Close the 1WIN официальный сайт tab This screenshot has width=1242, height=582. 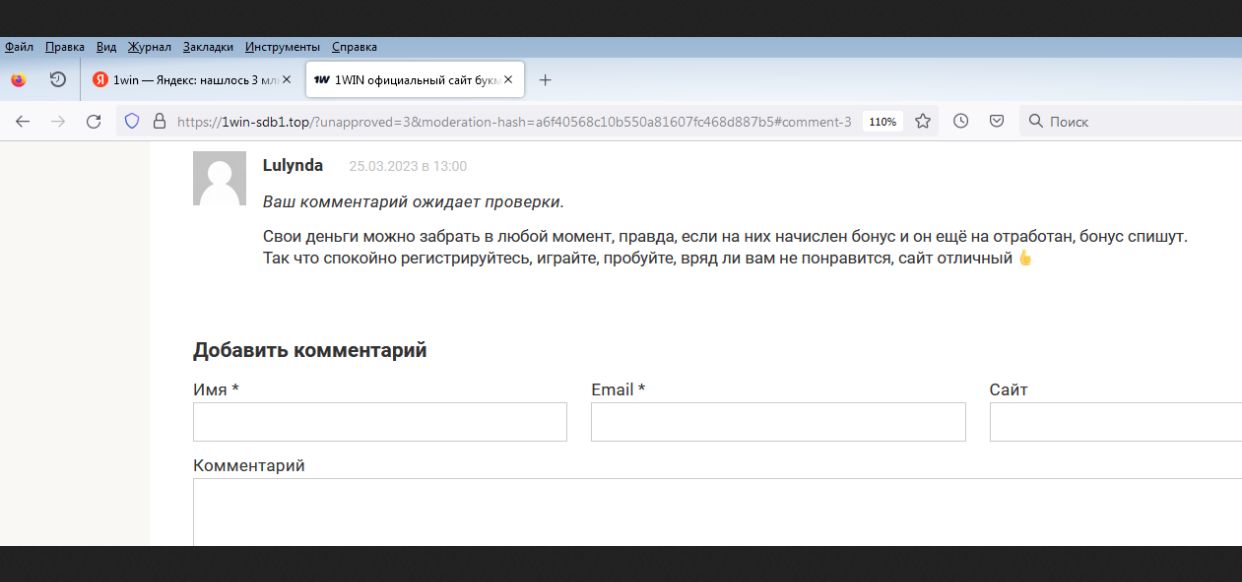(508, 80)
